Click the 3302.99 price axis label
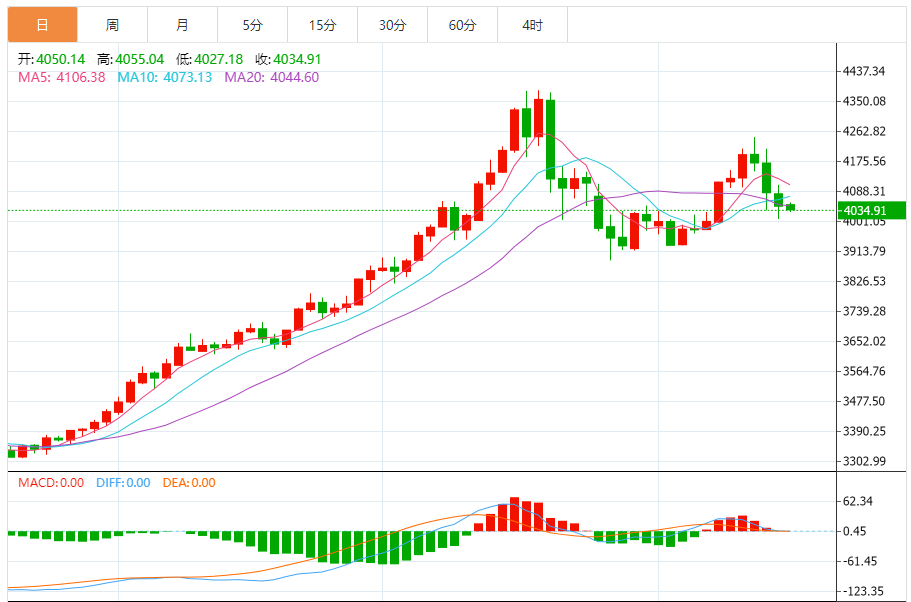This screenshot has width=911, height=602. point(864,461)
